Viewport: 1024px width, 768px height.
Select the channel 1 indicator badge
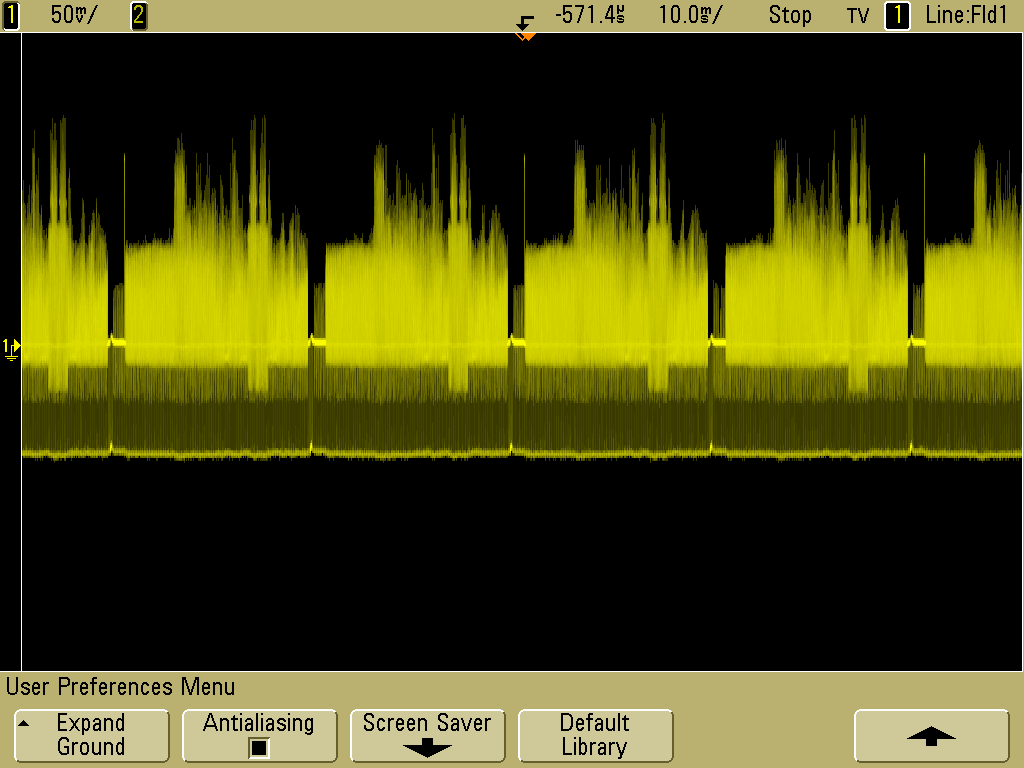(x=11, y=15)
